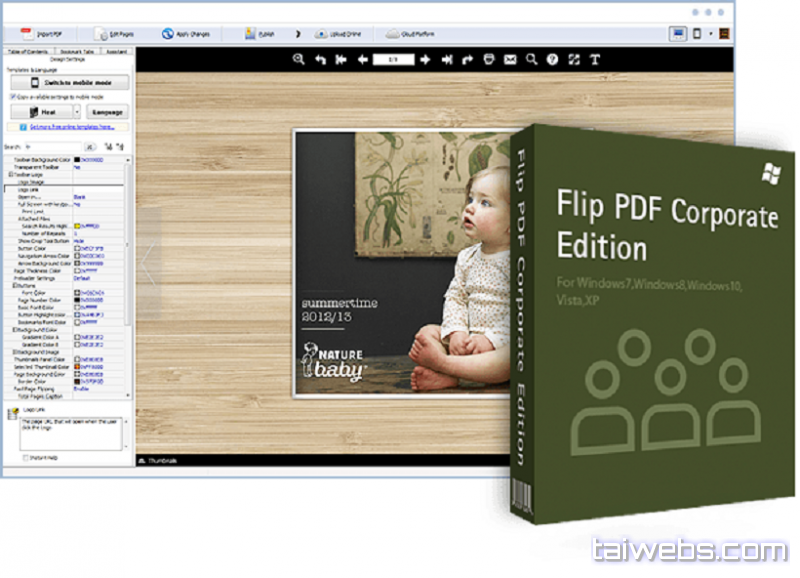This screenshot has height=578, width=800.
Task: Toggle fullscreen view icon
Action: tap(574, 60)
